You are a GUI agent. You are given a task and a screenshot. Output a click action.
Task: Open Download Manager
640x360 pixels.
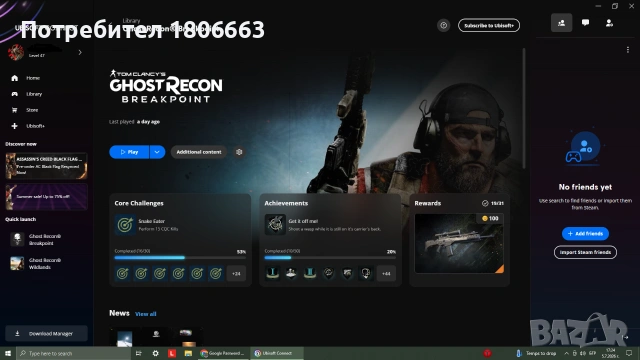47,333
